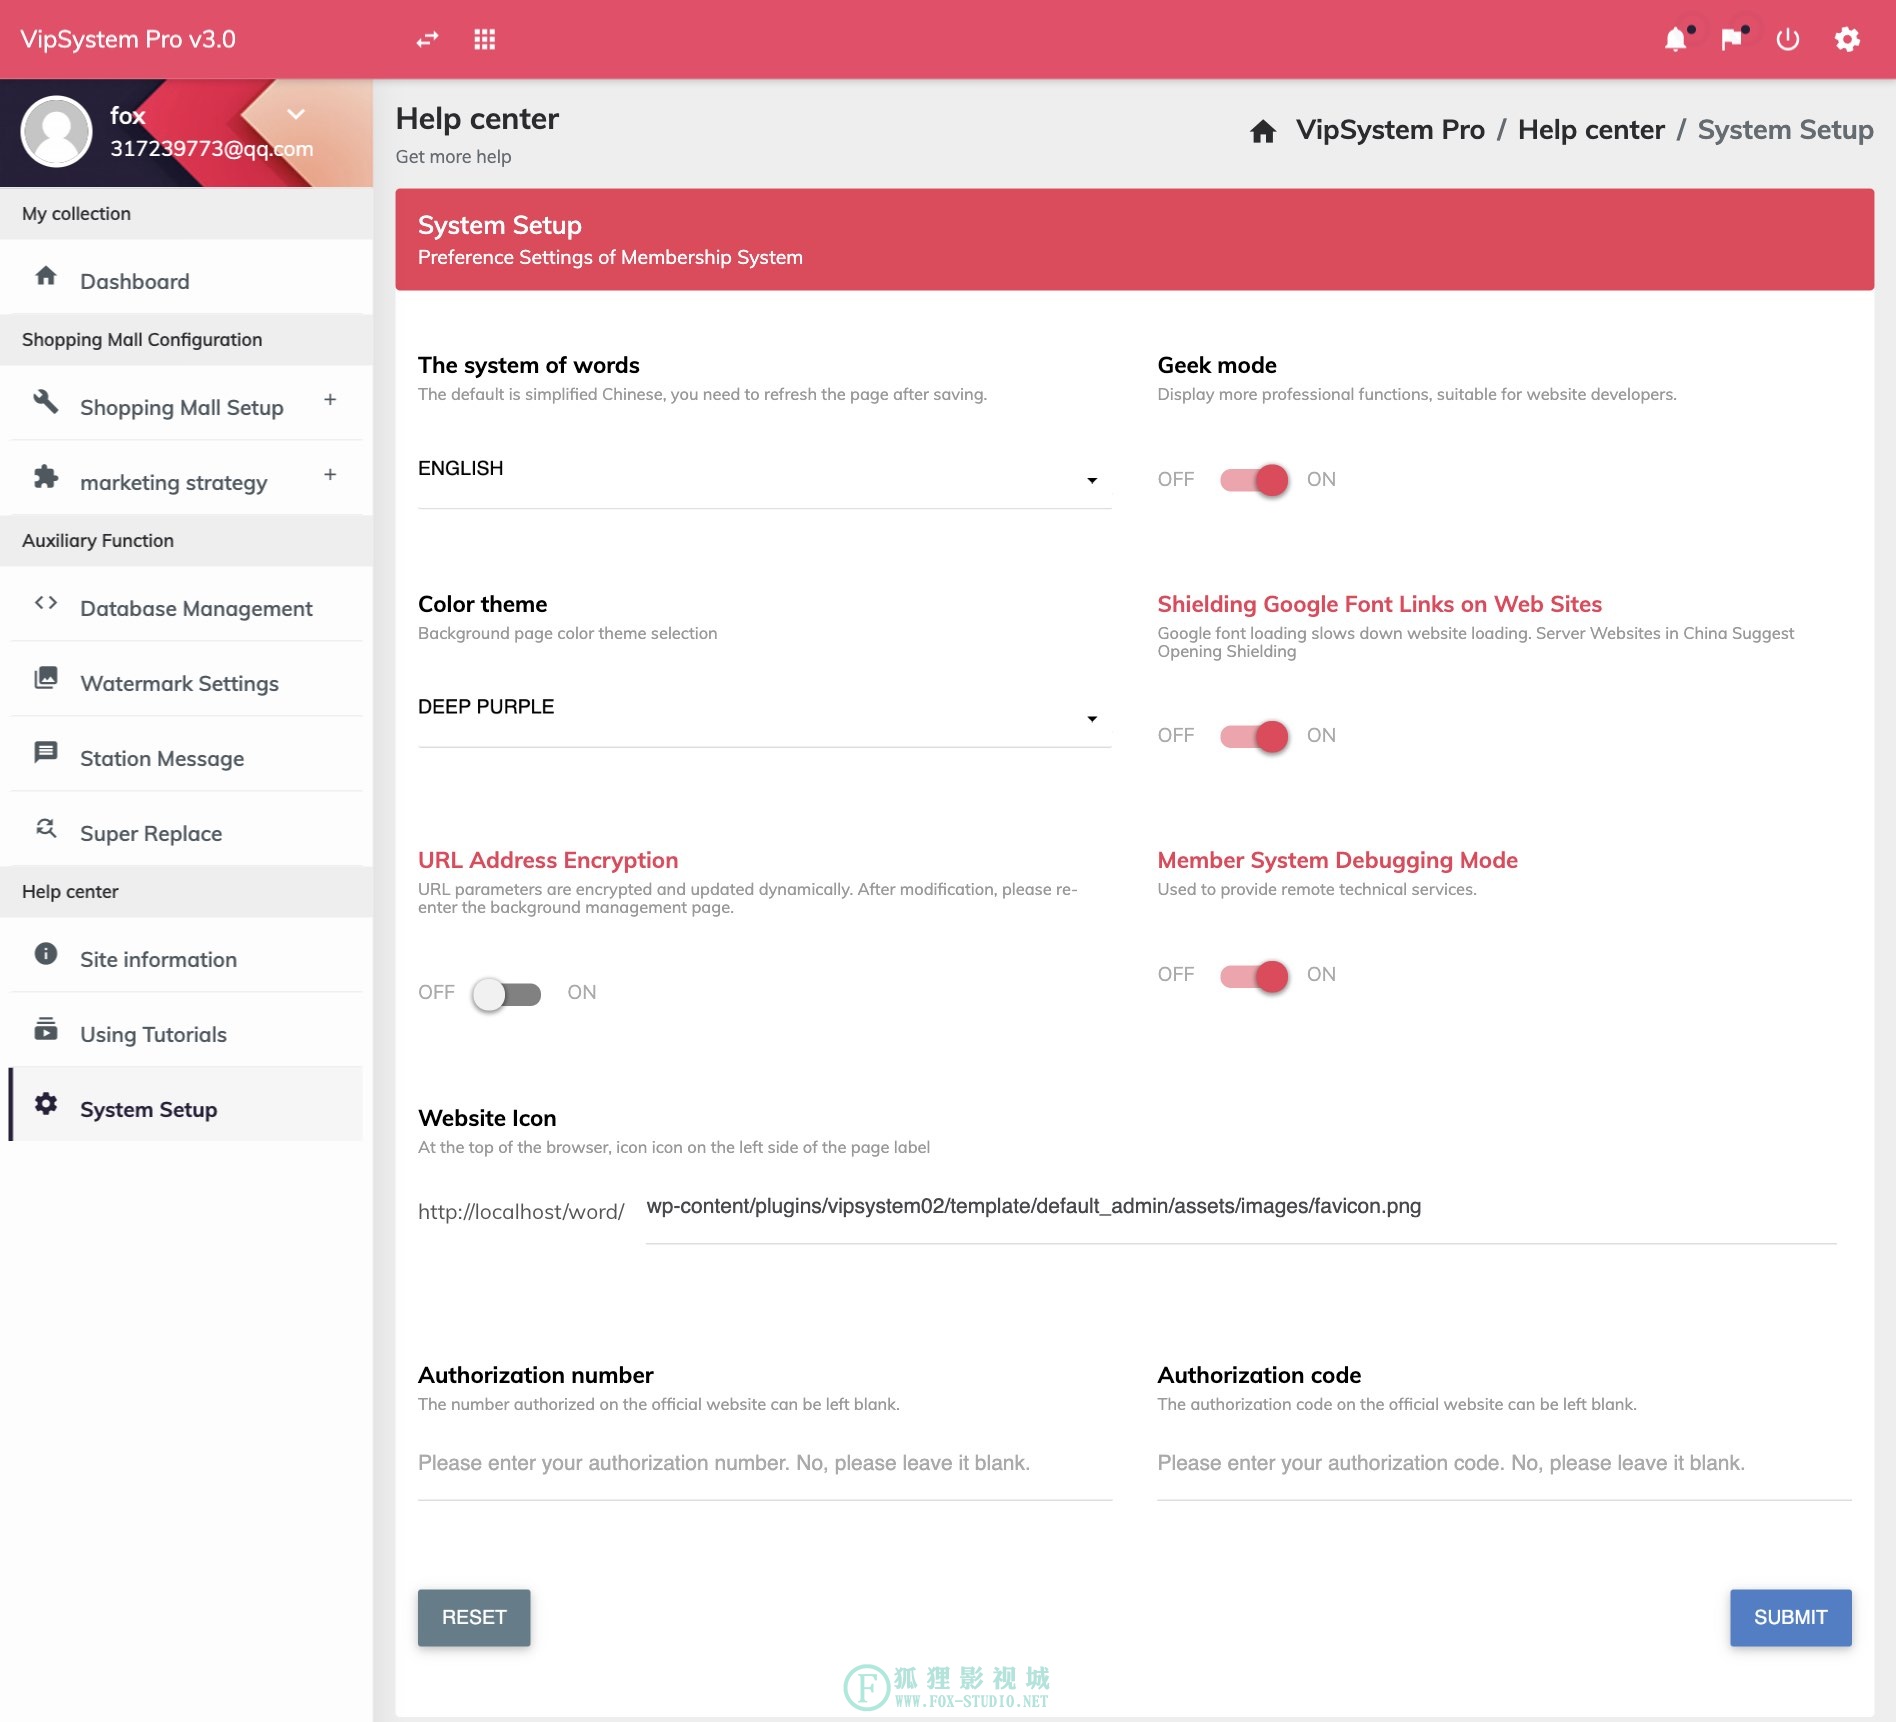Open notifications bell icon

[x=1676, y=40]
